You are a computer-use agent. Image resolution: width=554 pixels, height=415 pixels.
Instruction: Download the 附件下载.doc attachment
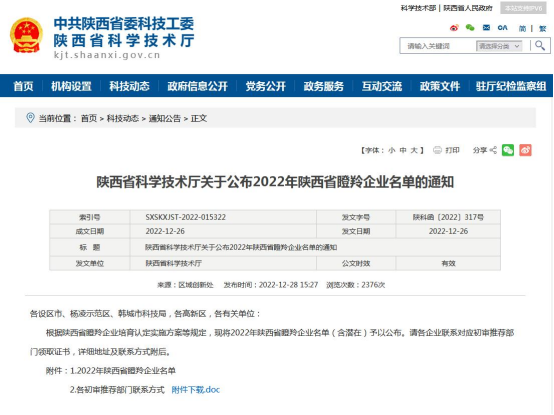(195, 390)
